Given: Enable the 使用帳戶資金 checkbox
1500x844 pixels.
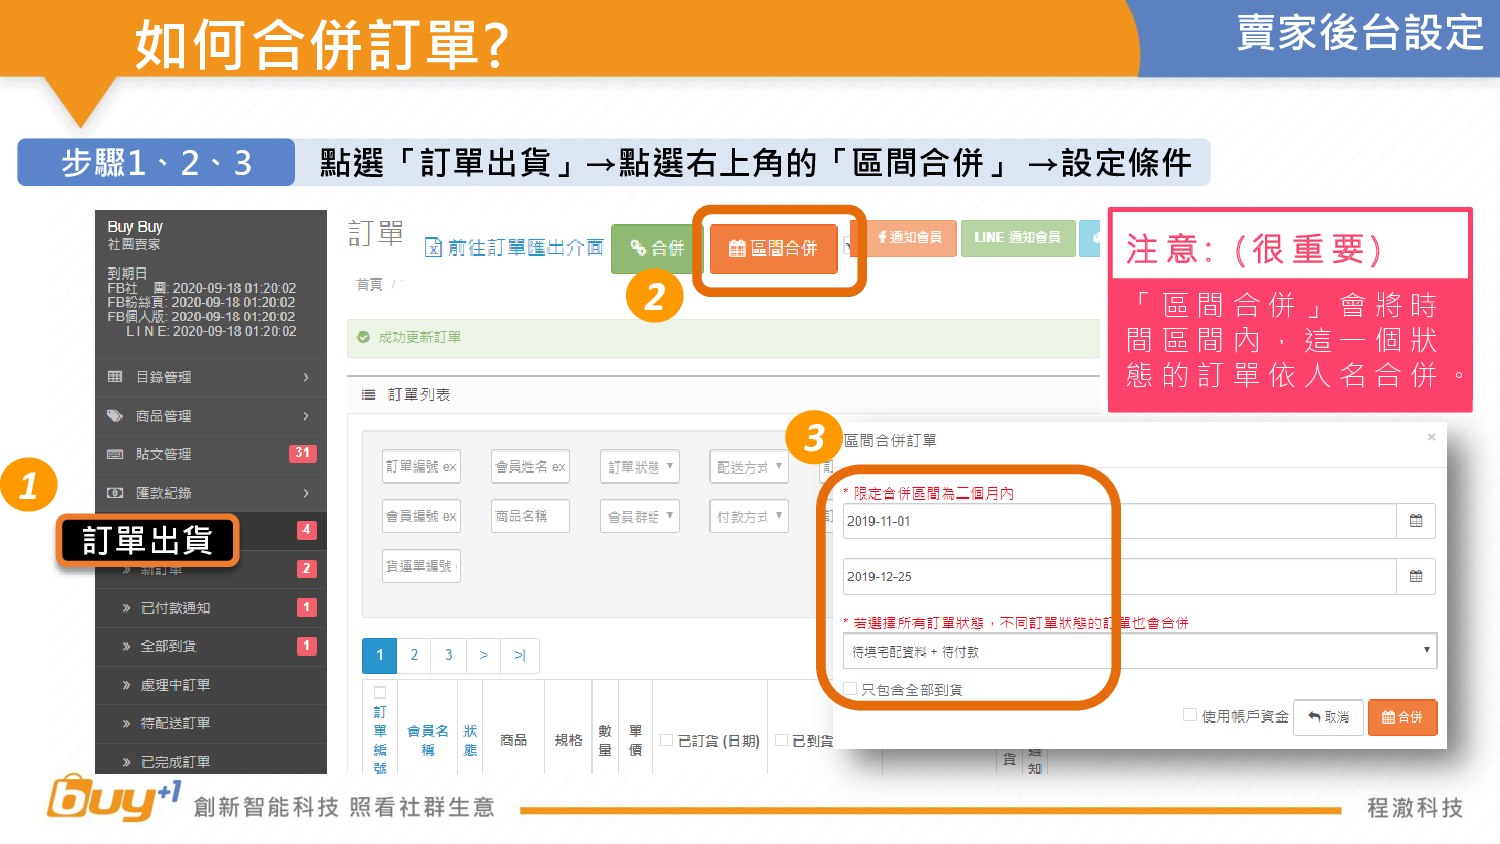Looking at the screenshot, I should pos(1189,715).
